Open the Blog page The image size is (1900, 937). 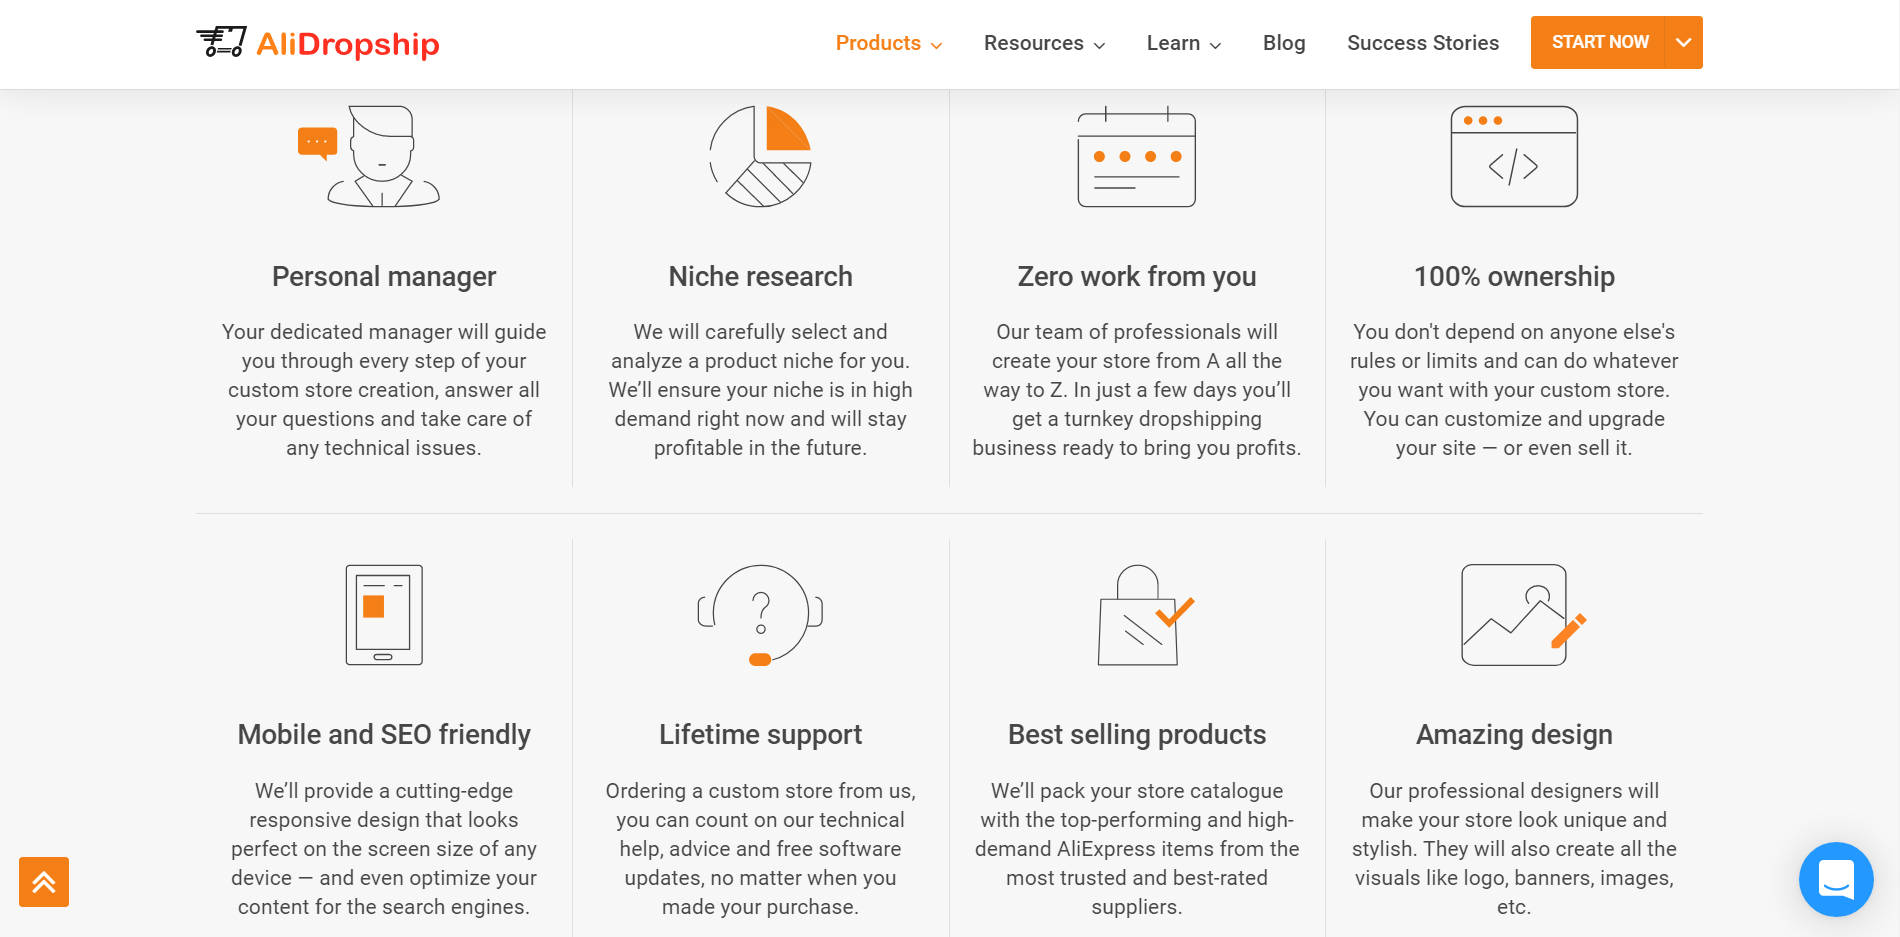1284,43
